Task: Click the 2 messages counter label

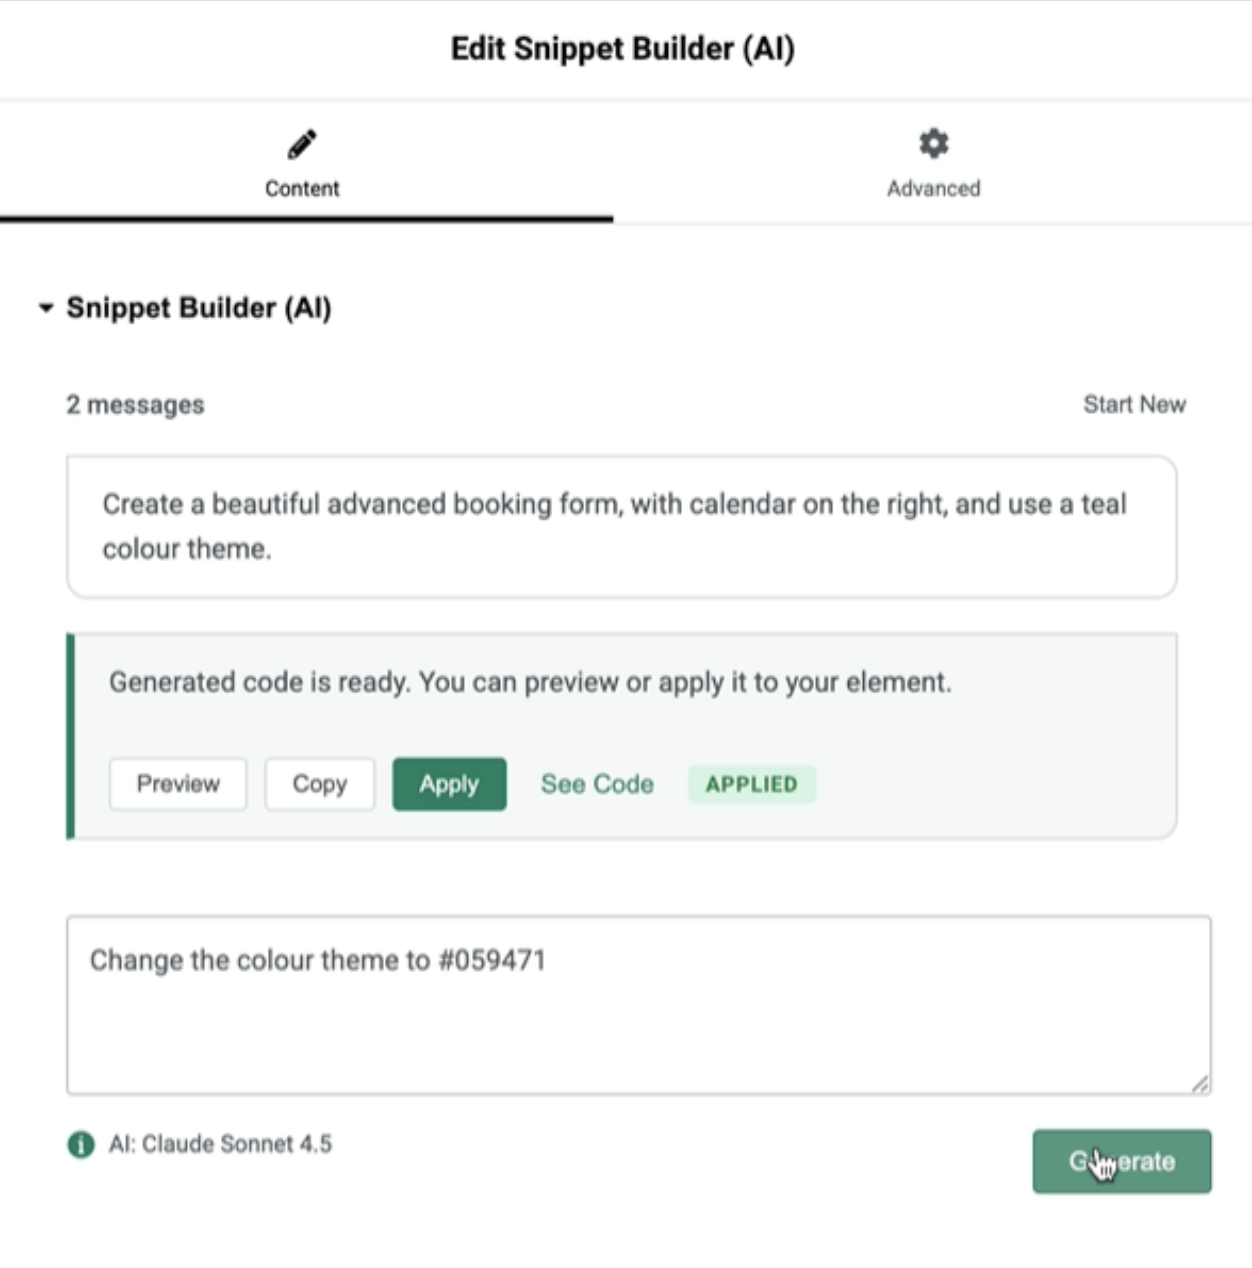Action: pyautogui.click(x=134, y=404)
